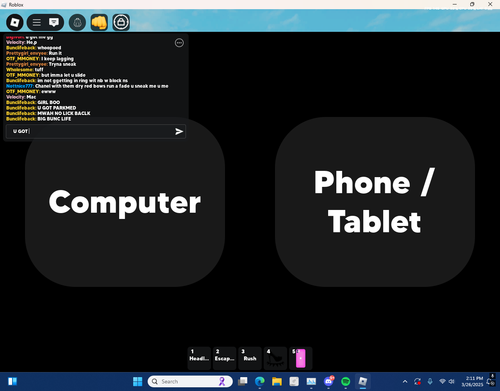Open File Explorer from the taskbar
This screenshot has height=391, width=500.
(277, 381)
